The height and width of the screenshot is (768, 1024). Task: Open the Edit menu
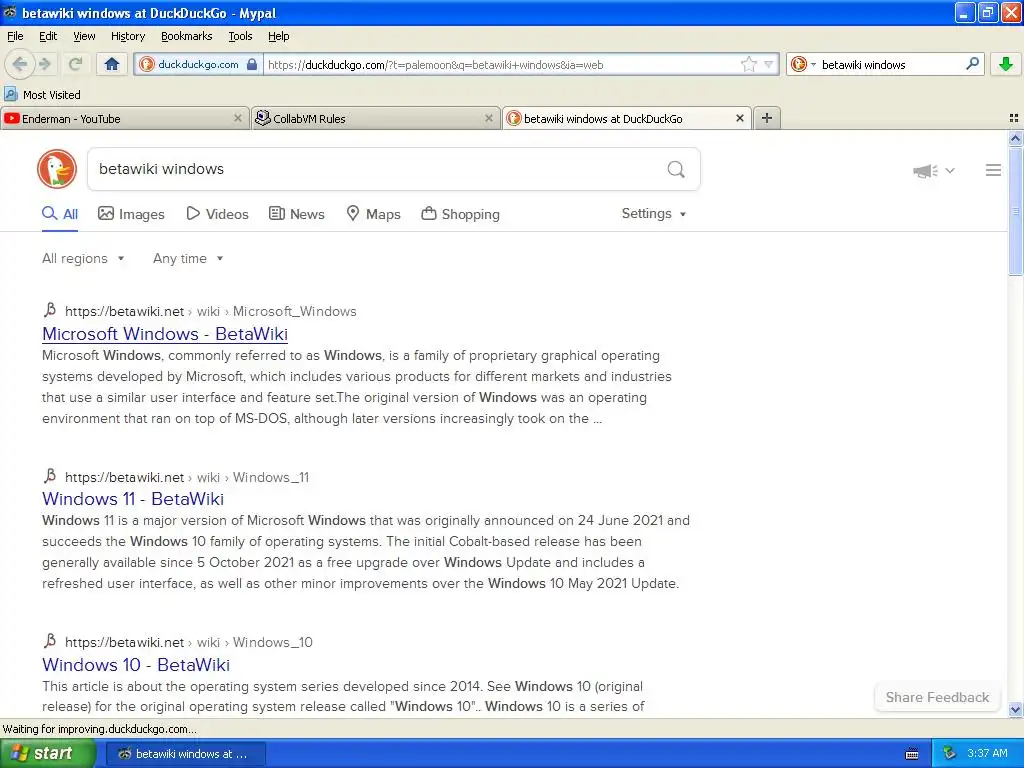[48, 36]
